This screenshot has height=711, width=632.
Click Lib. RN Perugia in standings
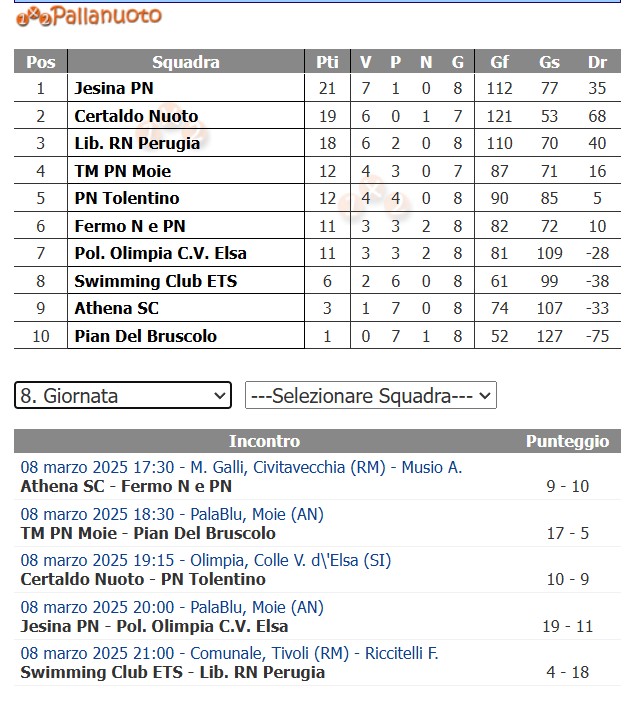pyautogui.click(x=137, y=143)
